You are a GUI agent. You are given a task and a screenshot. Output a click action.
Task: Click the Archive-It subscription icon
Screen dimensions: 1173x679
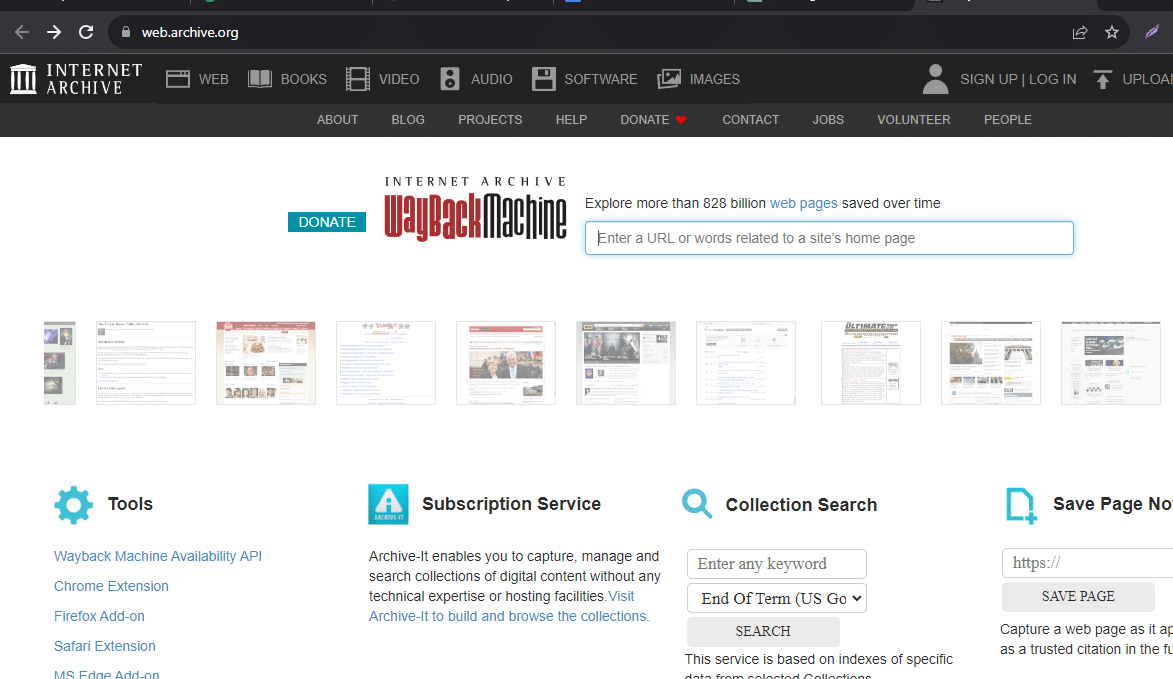click(x=388, y=504)
